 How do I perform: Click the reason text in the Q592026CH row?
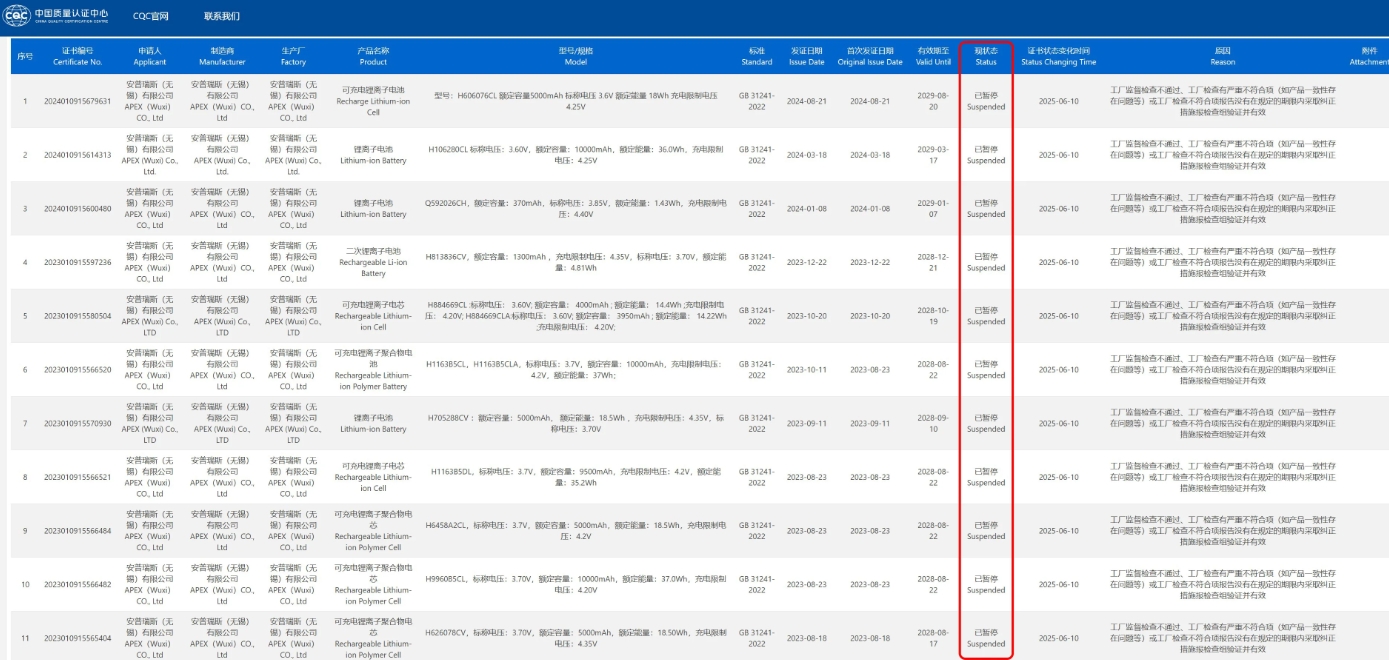pos(1222,209)
